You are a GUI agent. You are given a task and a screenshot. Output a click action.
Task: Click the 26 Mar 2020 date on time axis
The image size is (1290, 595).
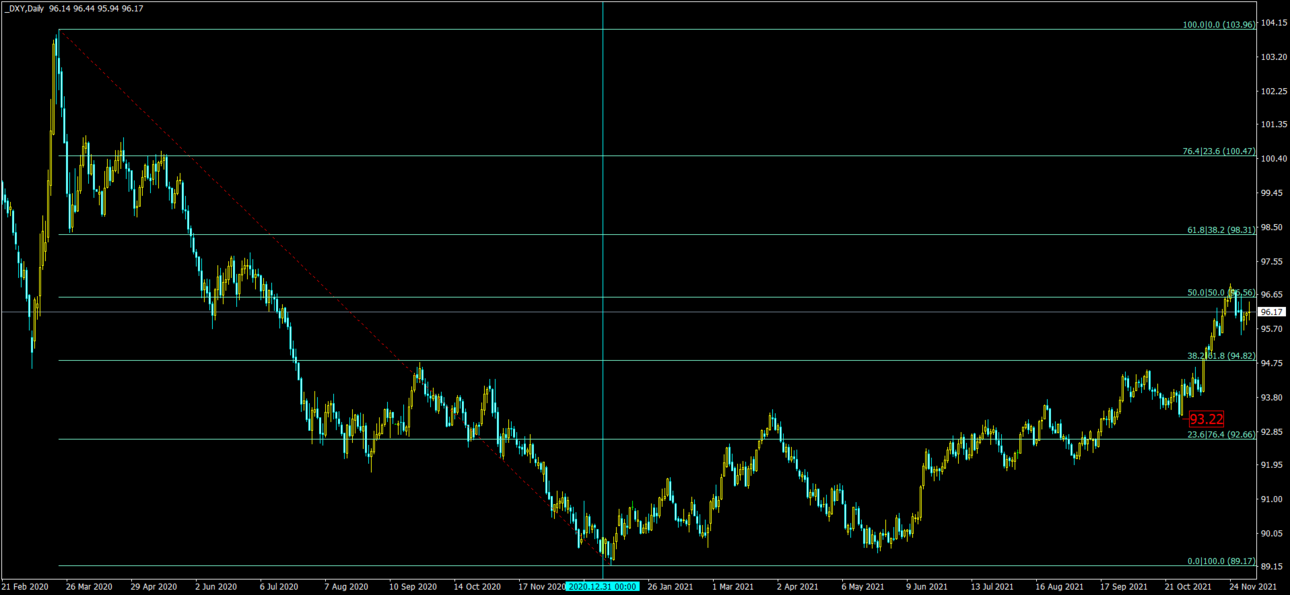[90, 587]
